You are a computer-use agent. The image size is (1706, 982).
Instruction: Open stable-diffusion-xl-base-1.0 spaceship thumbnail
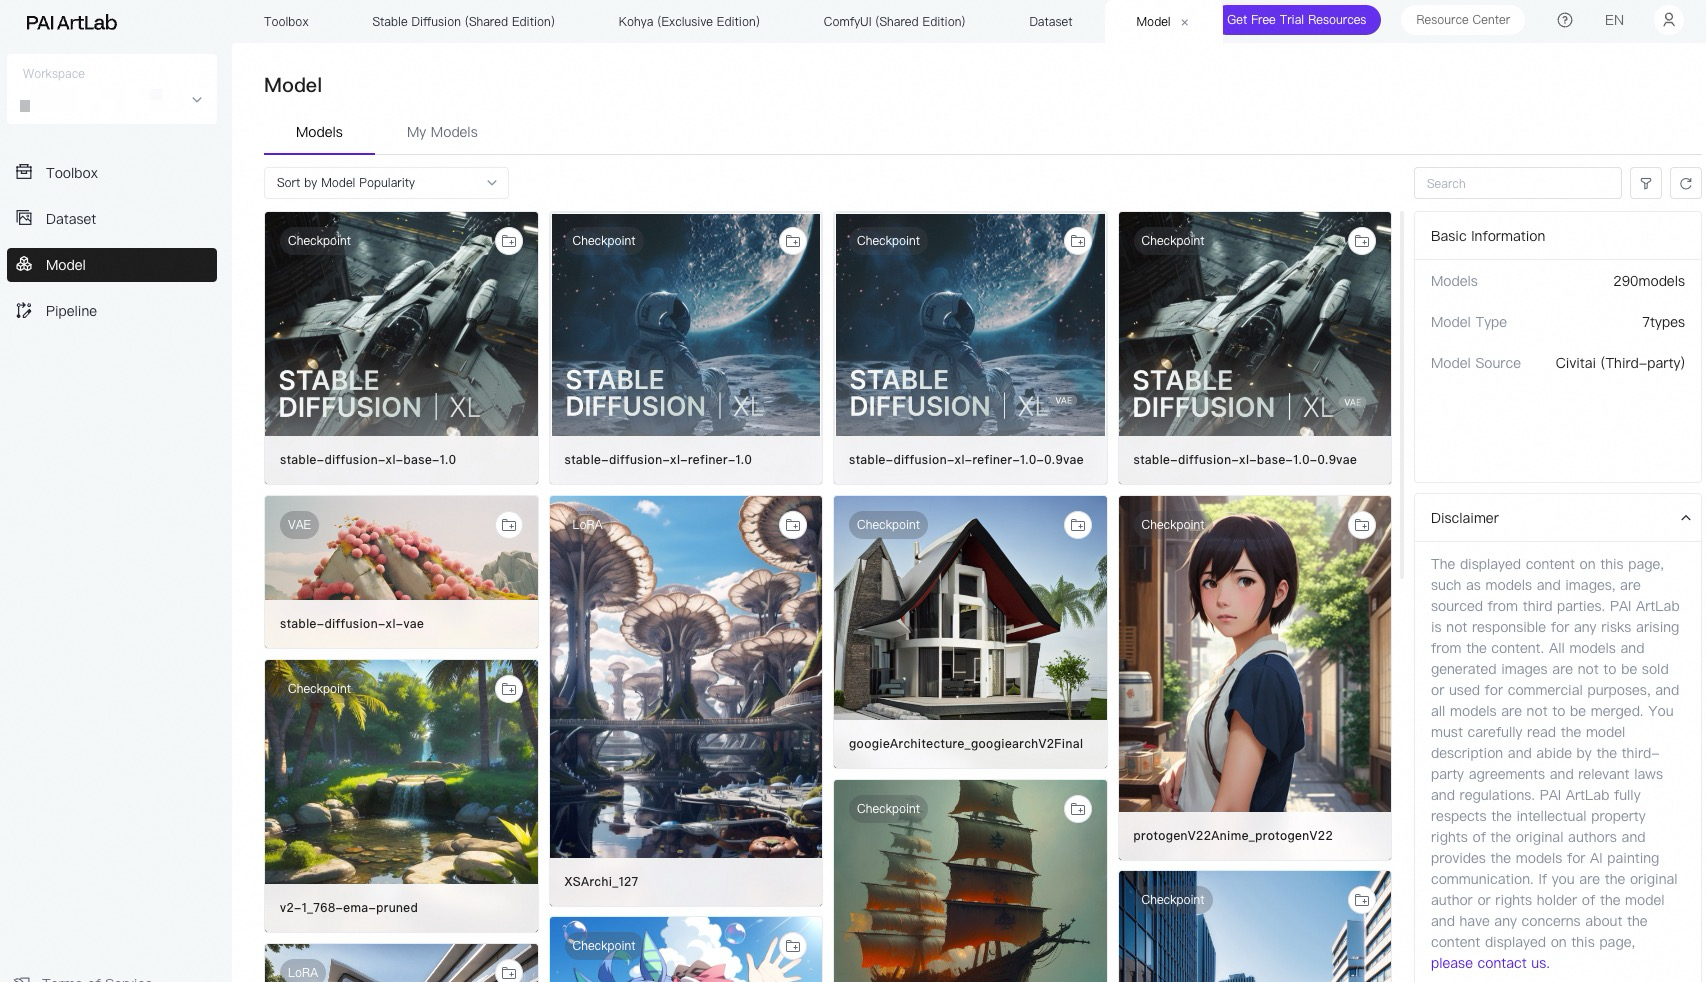click(401, 324)
